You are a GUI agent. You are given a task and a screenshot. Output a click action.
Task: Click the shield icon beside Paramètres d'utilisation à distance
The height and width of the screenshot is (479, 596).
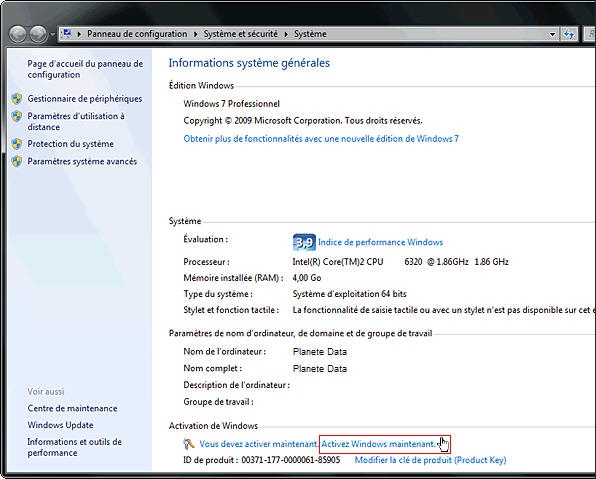(17, 116)
